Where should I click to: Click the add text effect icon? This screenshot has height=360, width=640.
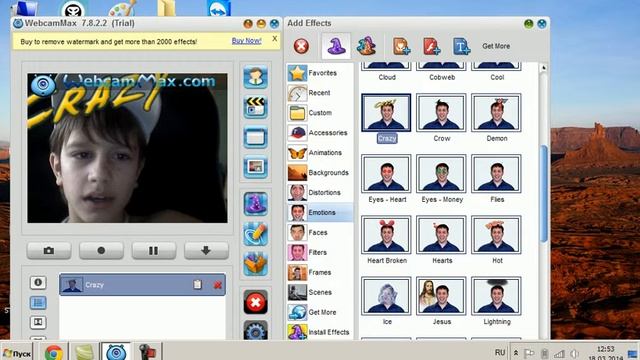tap(461, 46)
